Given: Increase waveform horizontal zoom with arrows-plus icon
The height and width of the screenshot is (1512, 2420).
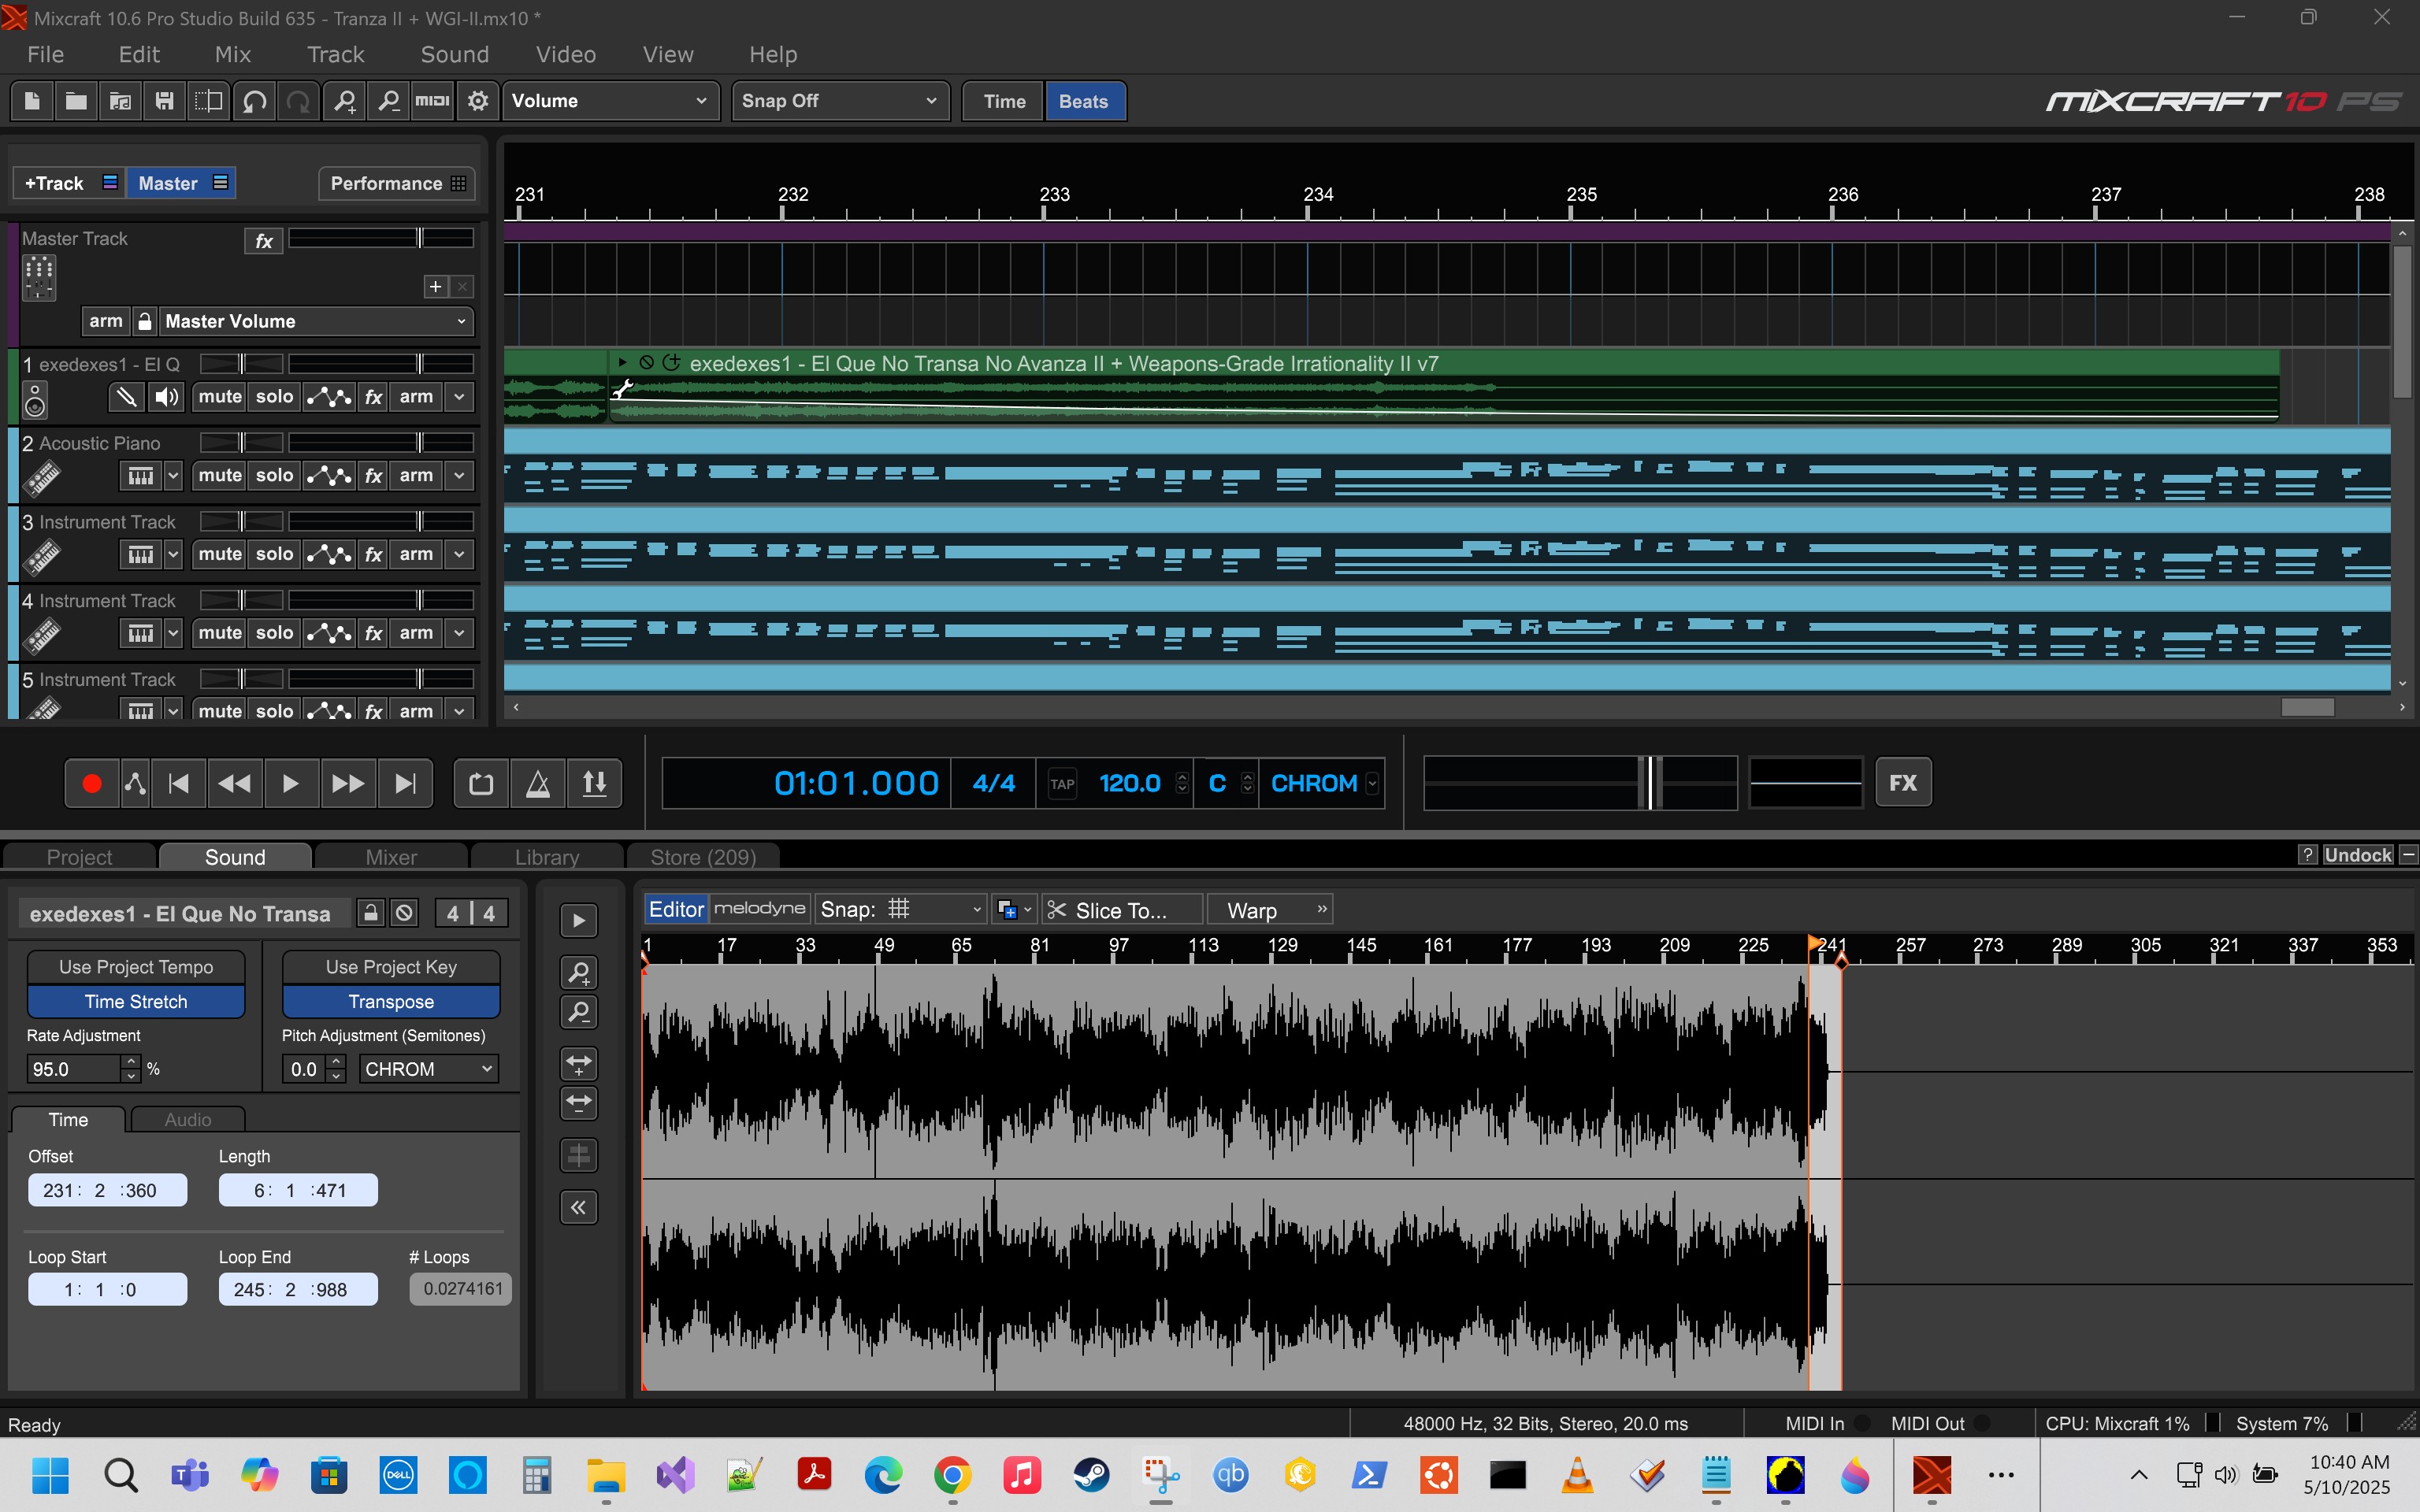Looking at the screenshot, I should [x=579, y=1064].
